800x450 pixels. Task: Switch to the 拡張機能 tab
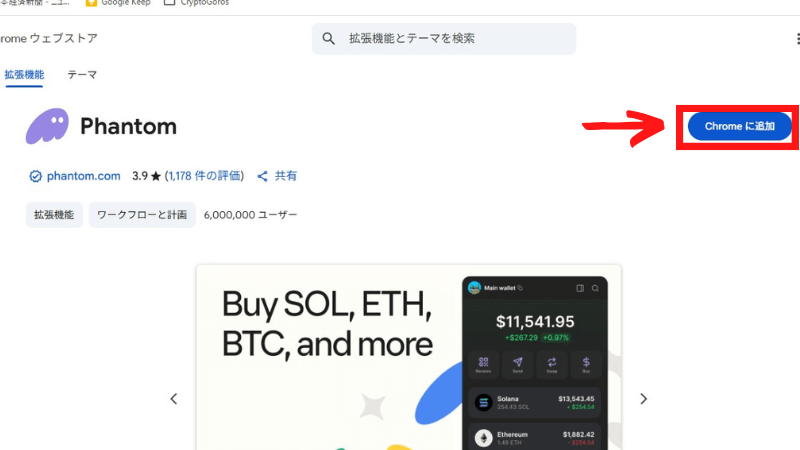[x=24, y=75]
